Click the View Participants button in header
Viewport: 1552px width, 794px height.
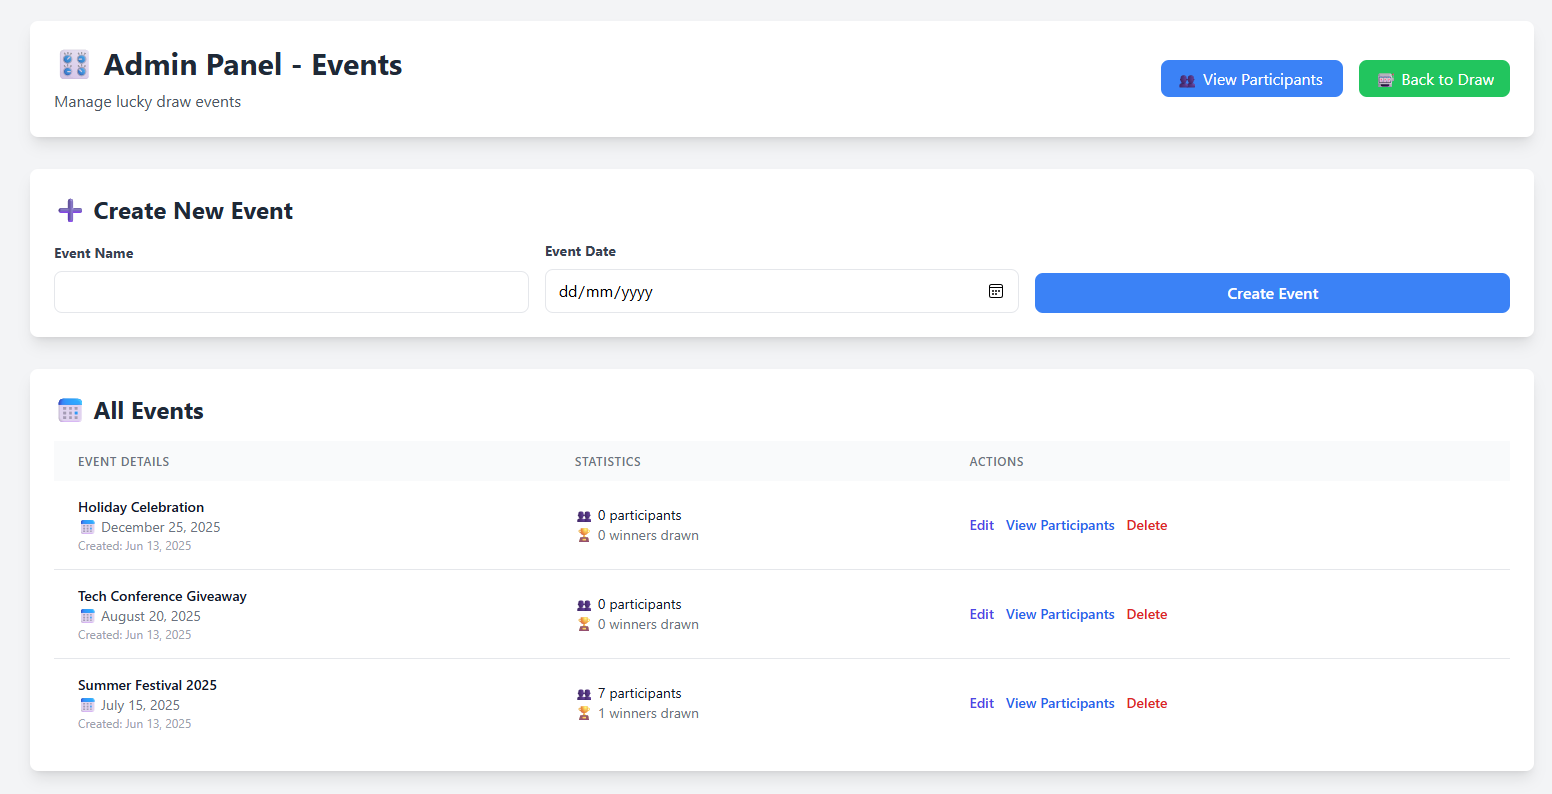[x=1251, y=79]
